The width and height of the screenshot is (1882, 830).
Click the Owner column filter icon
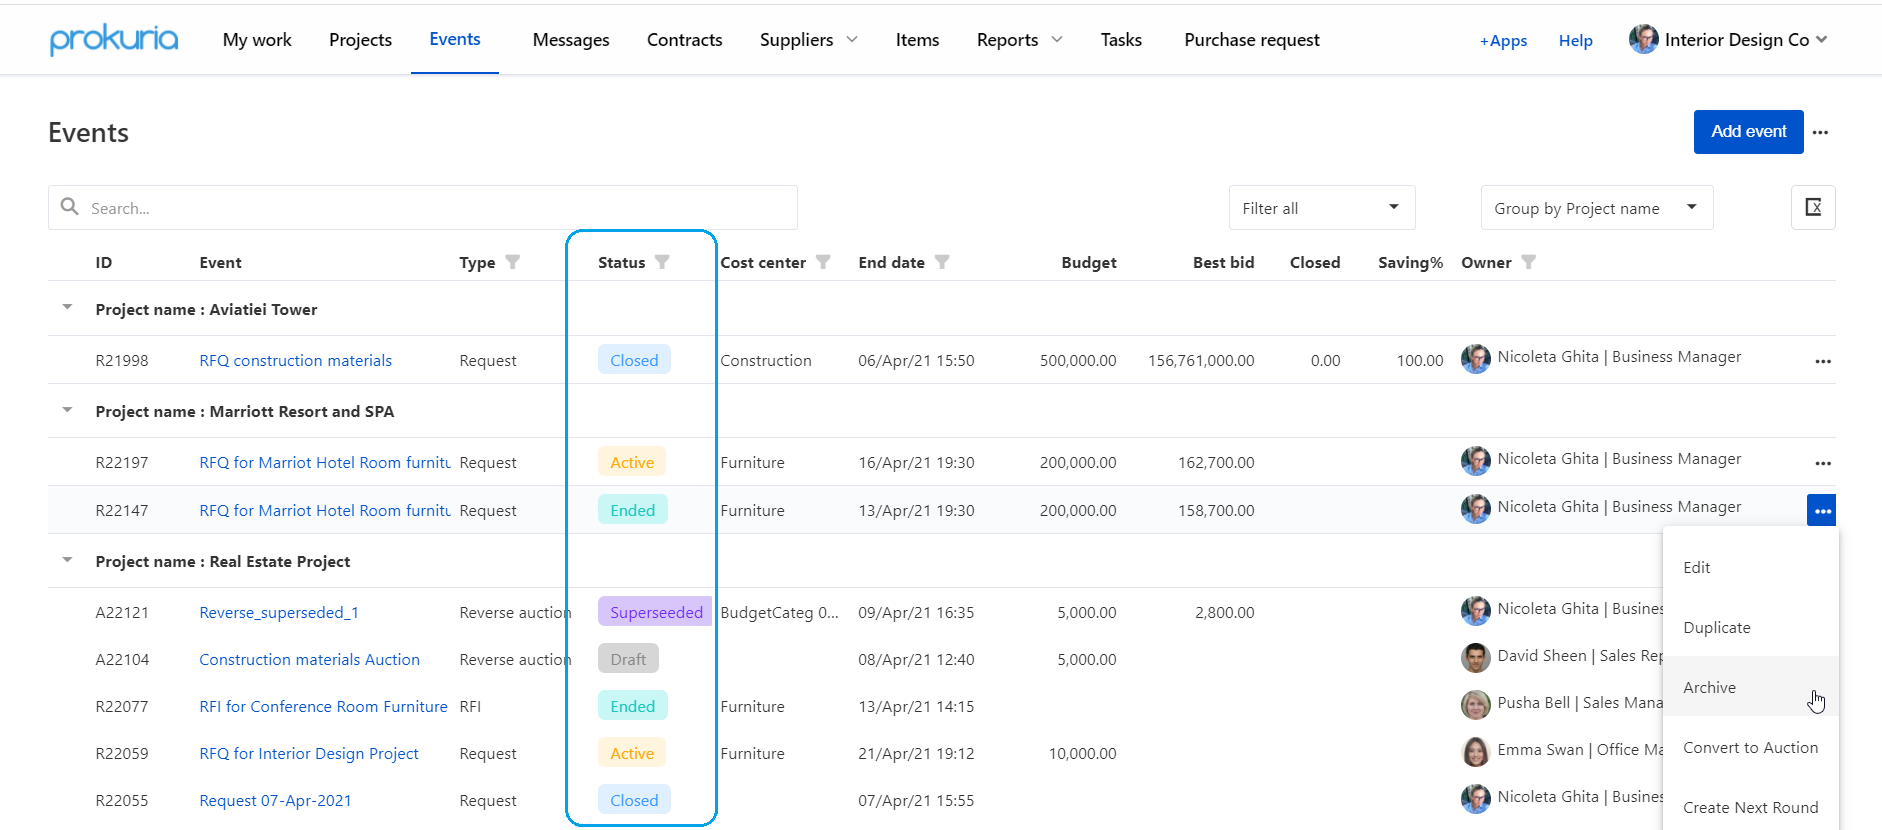tap(1528, 262)
